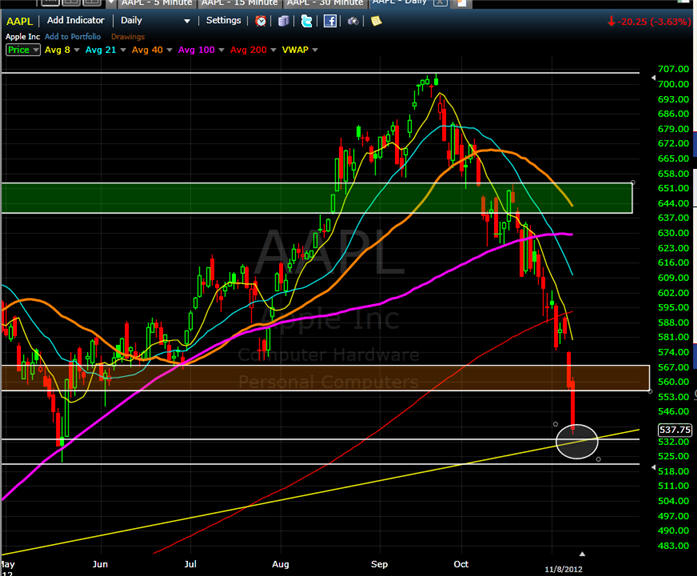The width and height of the screenshot is (697, 576).
Task: Click the alarm clock alert icon
Action: point(261,20)
